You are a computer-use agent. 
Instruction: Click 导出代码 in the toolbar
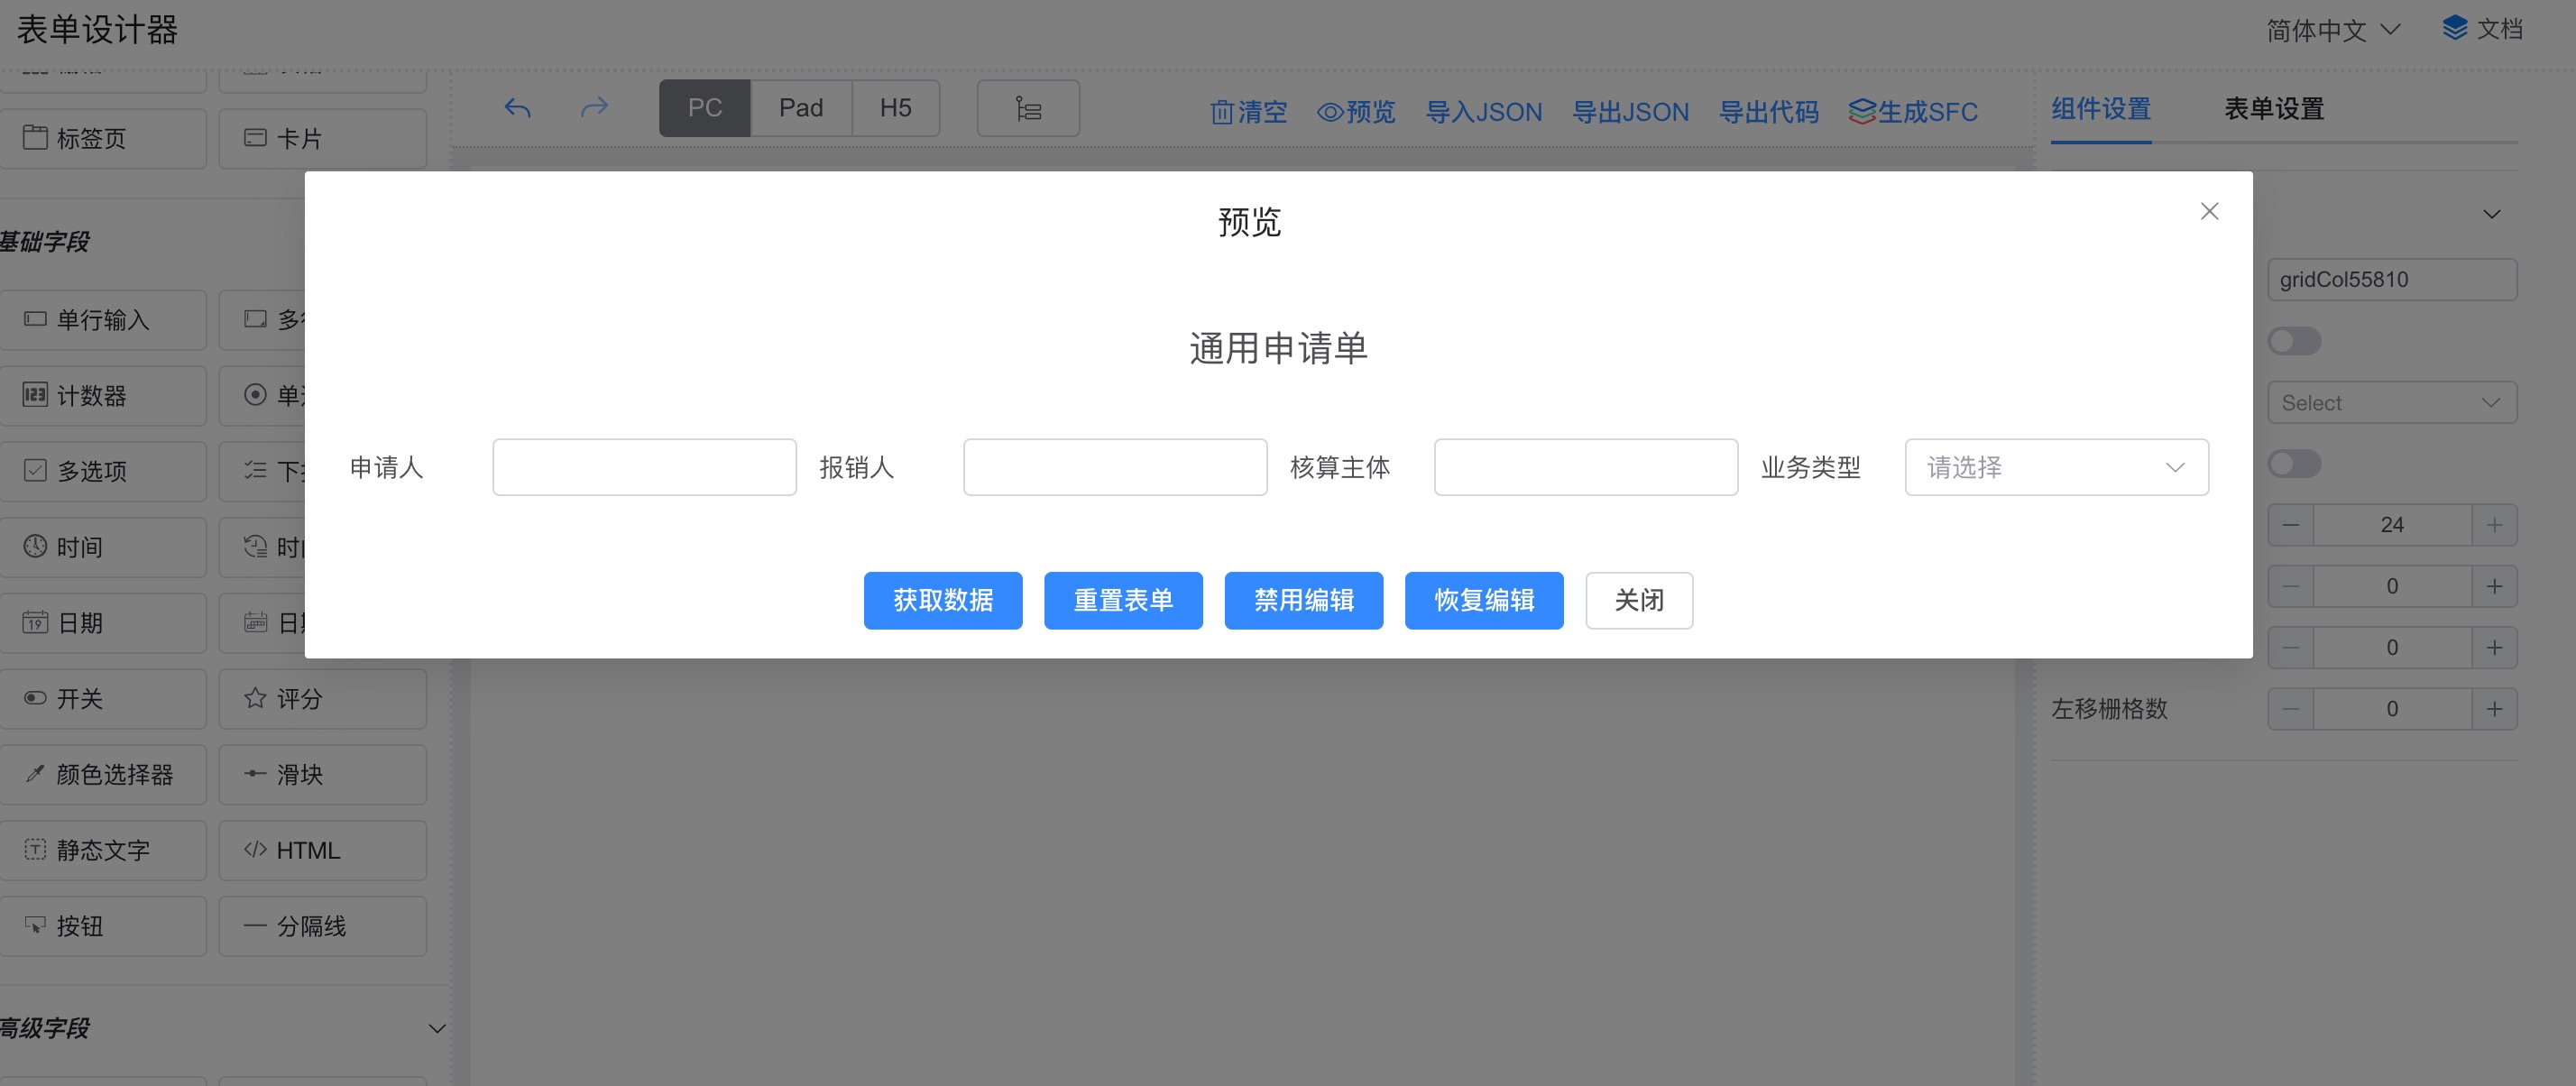click(x=1768, y=112)
